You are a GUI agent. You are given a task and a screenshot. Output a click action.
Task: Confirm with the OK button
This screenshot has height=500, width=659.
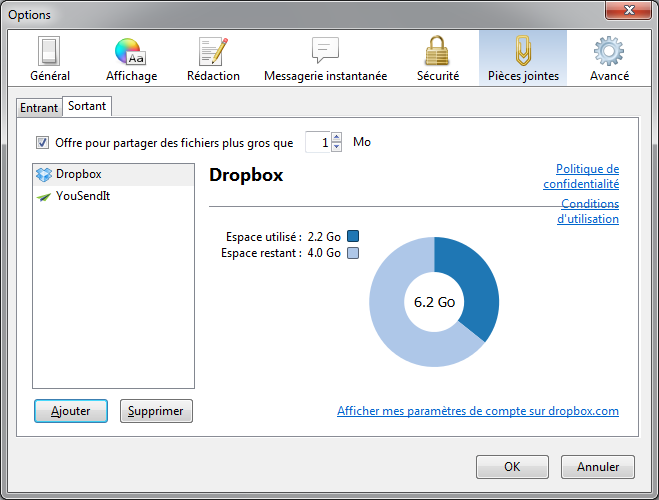point(512,467)
